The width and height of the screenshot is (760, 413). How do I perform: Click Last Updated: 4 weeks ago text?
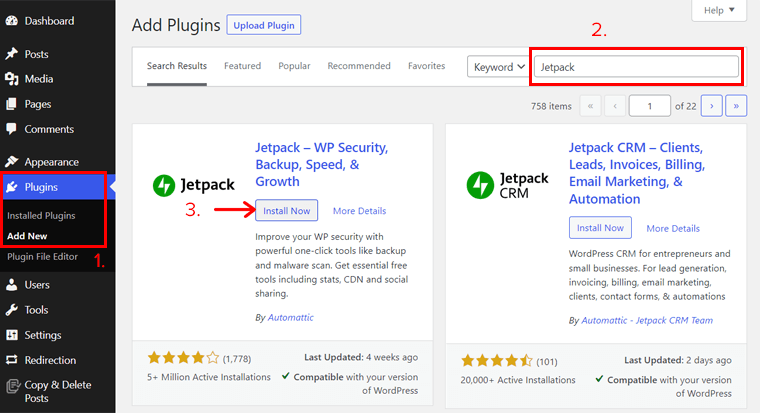click(361, 357)
